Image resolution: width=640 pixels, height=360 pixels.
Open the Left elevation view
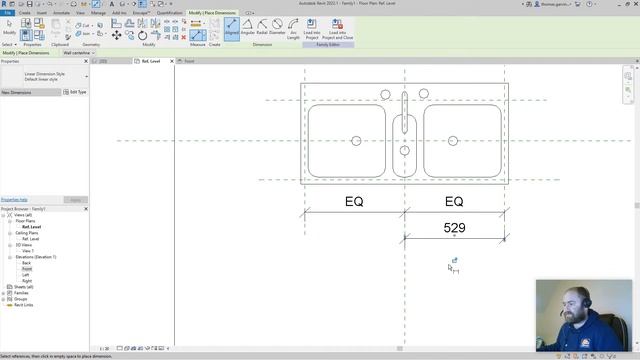tap(25, 275)
